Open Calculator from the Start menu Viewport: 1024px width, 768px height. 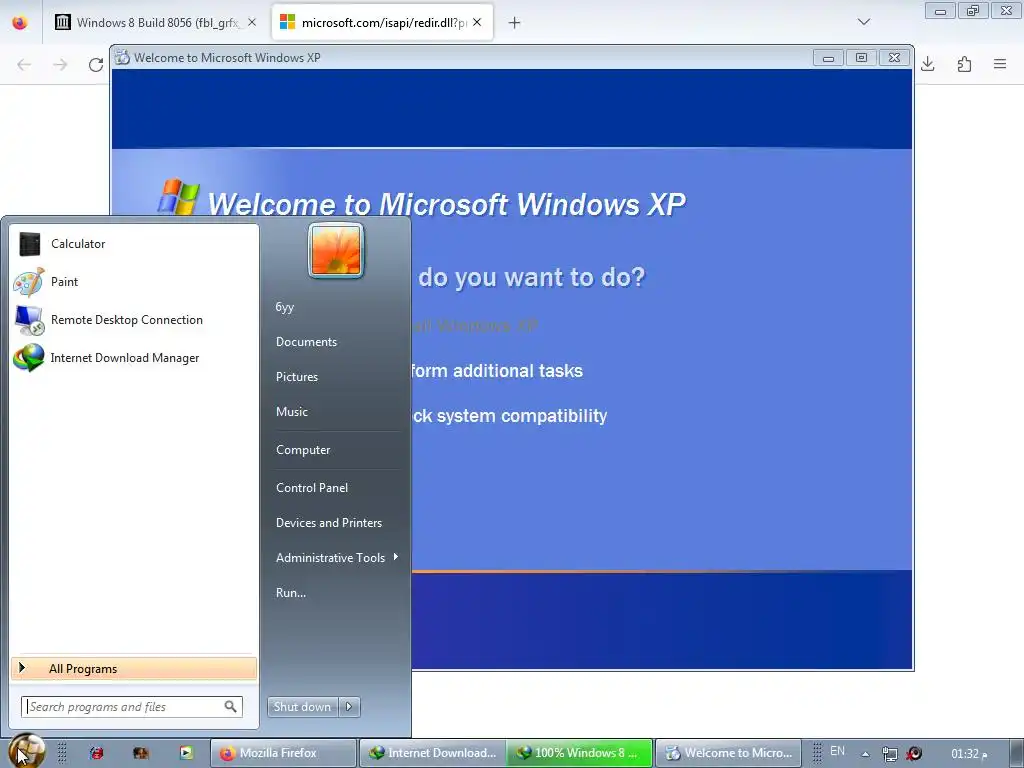(134, 244)
